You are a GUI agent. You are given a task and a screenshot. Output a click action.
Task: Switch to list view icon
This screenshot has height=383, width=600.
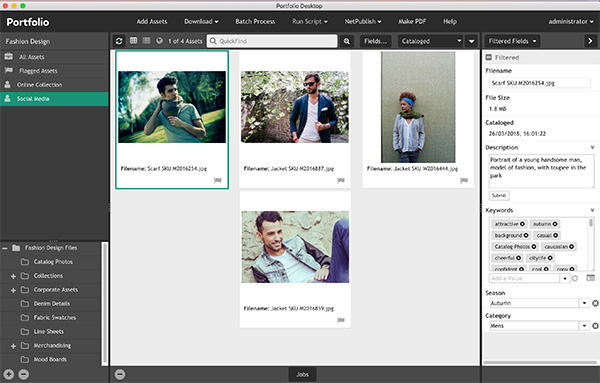pyautogui.click(x=146, y=41)
